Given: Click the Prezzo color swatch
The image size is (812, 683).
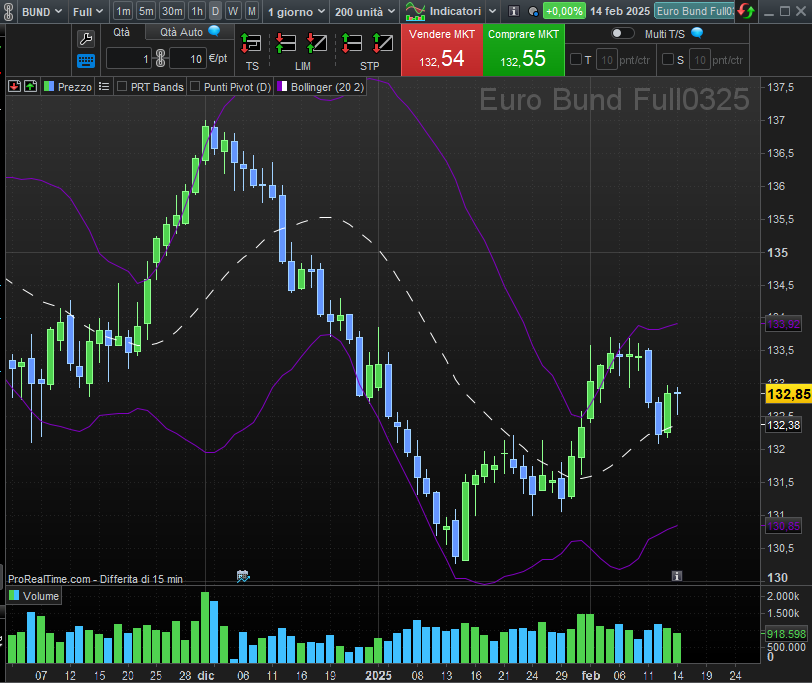Looking at the screenshot, I should pos(49,86).
